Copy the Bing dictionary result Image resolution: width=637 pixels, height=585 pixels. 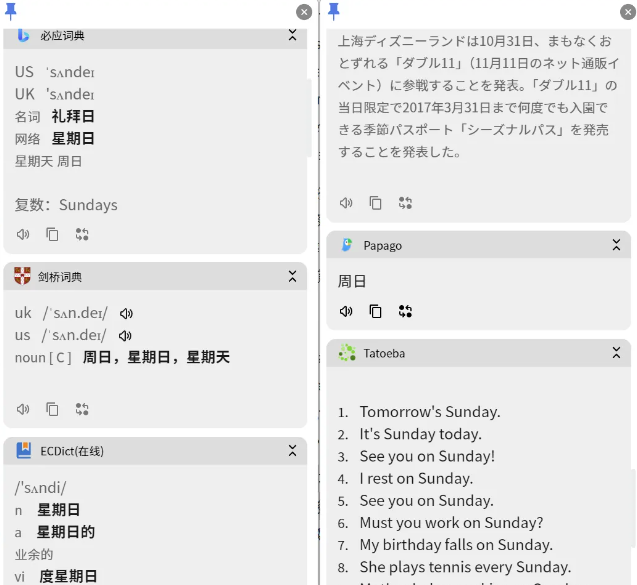coord(52,235)
